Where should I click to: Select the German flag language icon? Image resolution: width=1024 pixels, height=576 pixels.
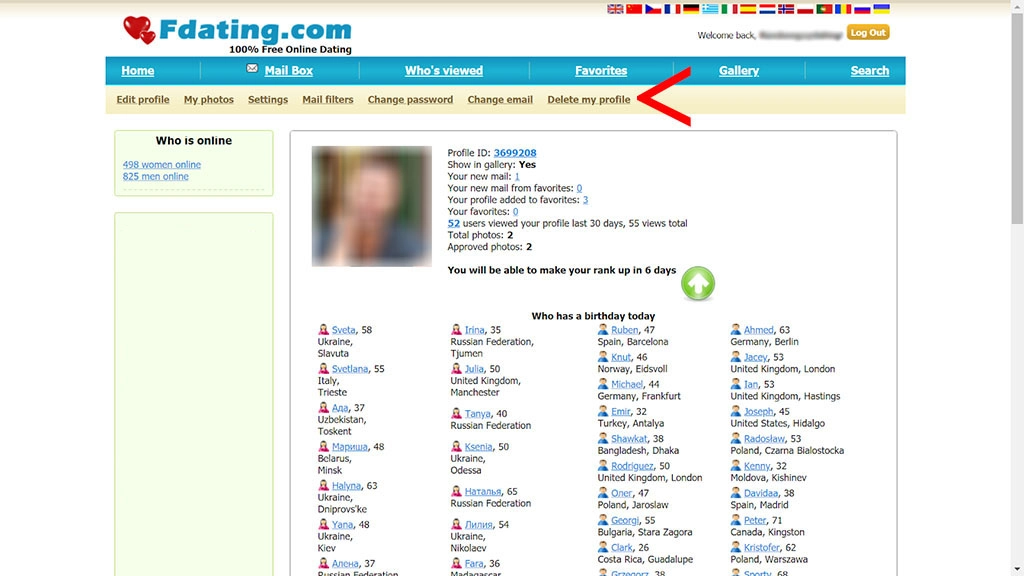tap(691, 9)
